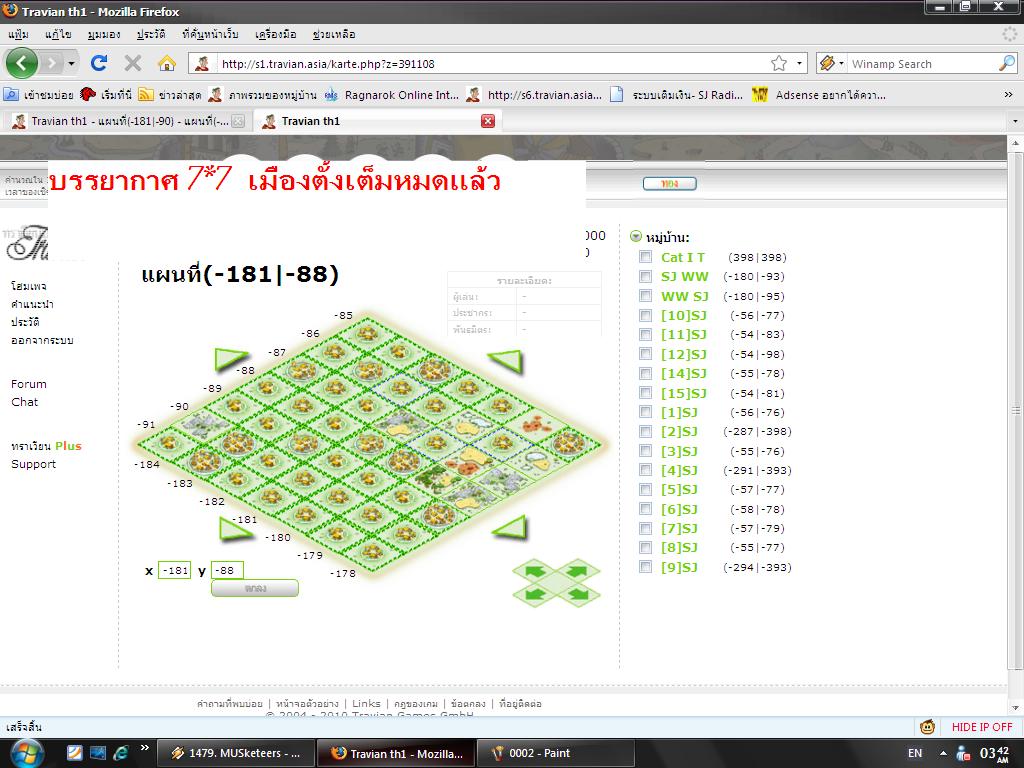Tick the [10]SJ village checkbox
Image resolution: width=1024 pixels, height=768 pixels.
pyautogui.click(x=645, y=315)
